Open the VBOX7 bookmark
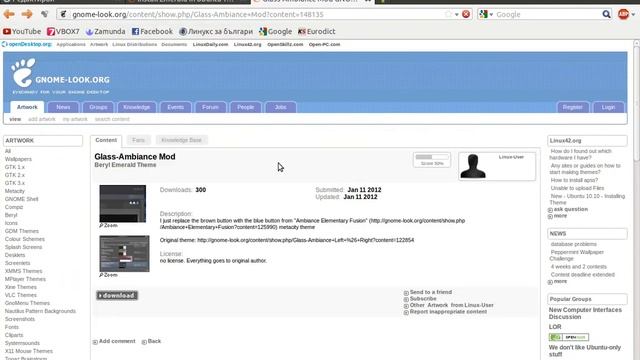The width and height of the screenshot is (640, 360). tap(63, 31)
